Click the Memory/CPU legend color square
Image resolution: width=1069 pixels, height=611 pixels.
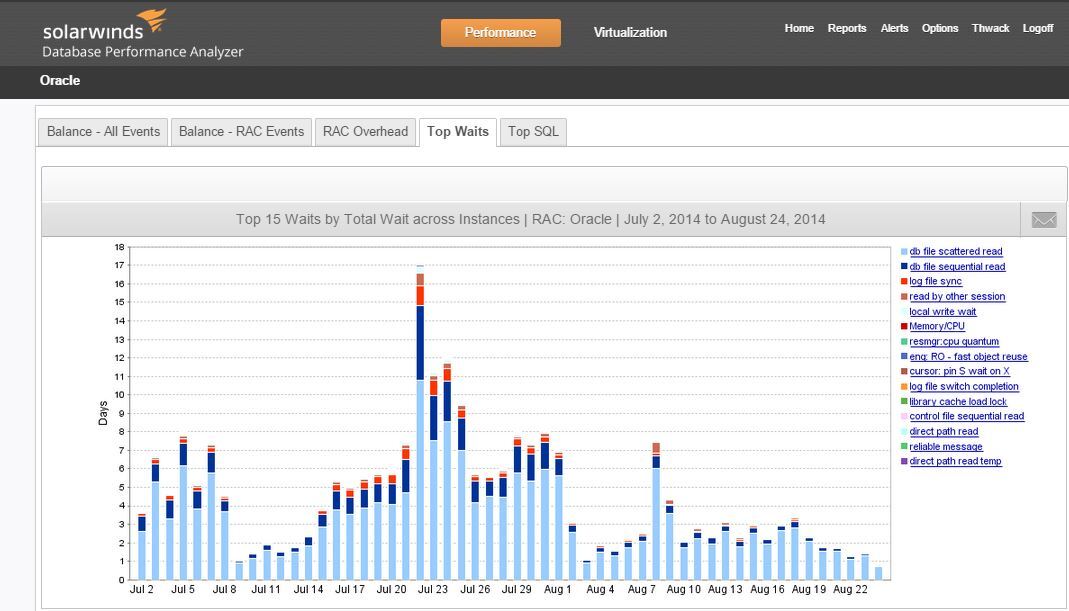(x=903, y=326)
